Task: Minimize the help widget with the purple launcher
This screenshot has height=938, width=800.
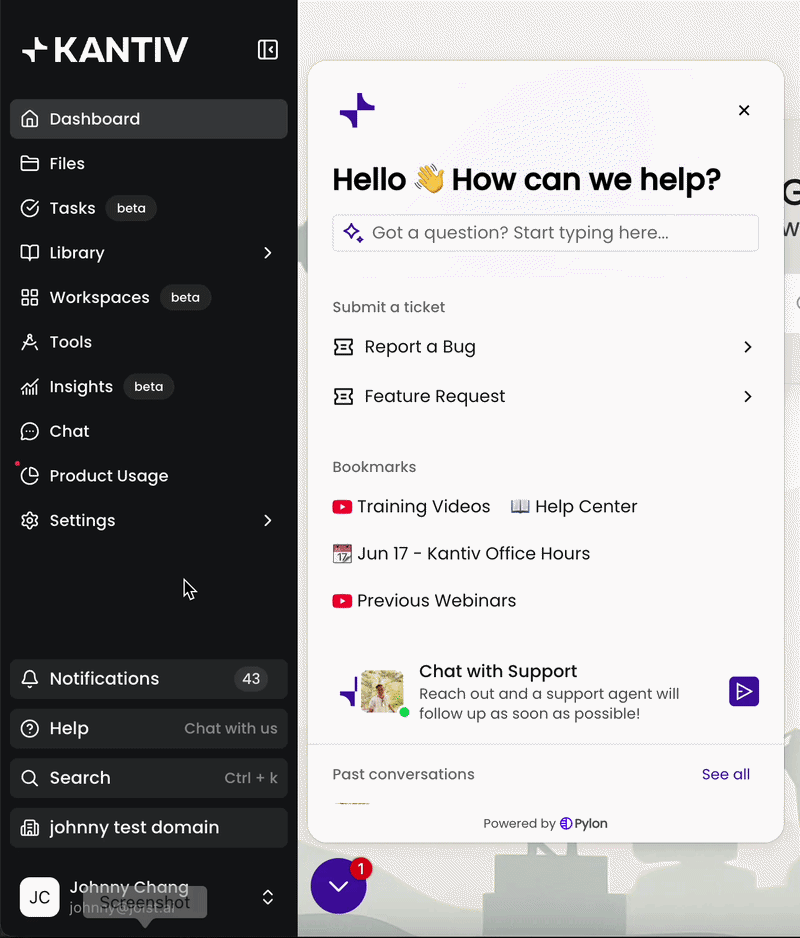Action: pos(339,886)
